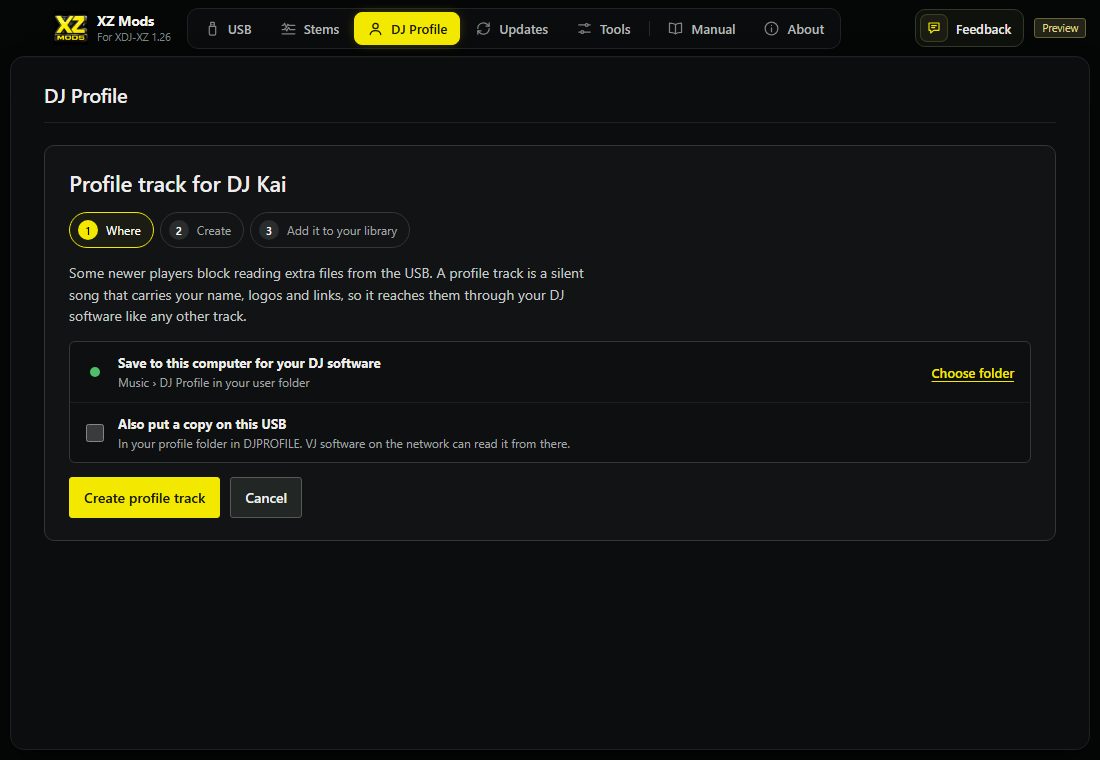This screenshot has height=760, width=1100.
Task: Go to step 3 Add it to your library
Action: click(330, 230)
